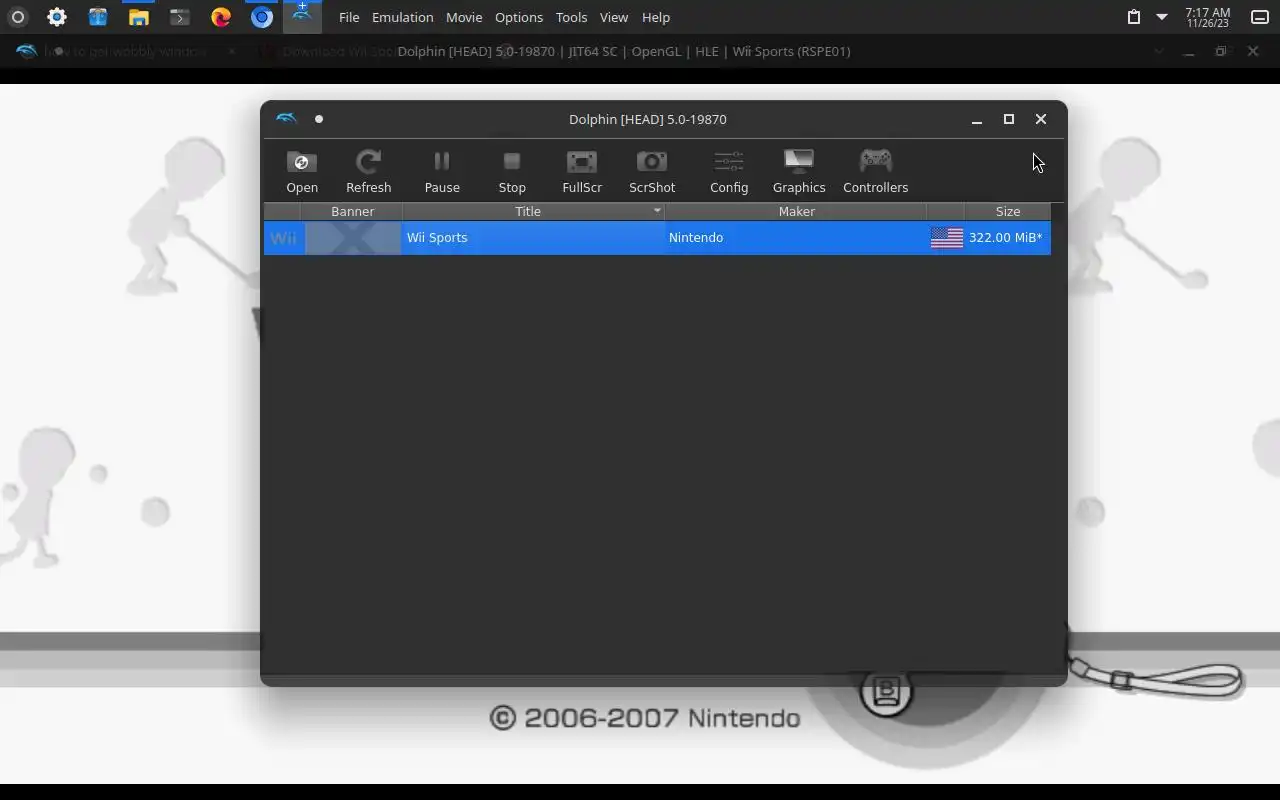This screenshot has height=800, width=1280.
Task: Open the Firefox icon in the taskbar
Action: click(x=221, y=17)
